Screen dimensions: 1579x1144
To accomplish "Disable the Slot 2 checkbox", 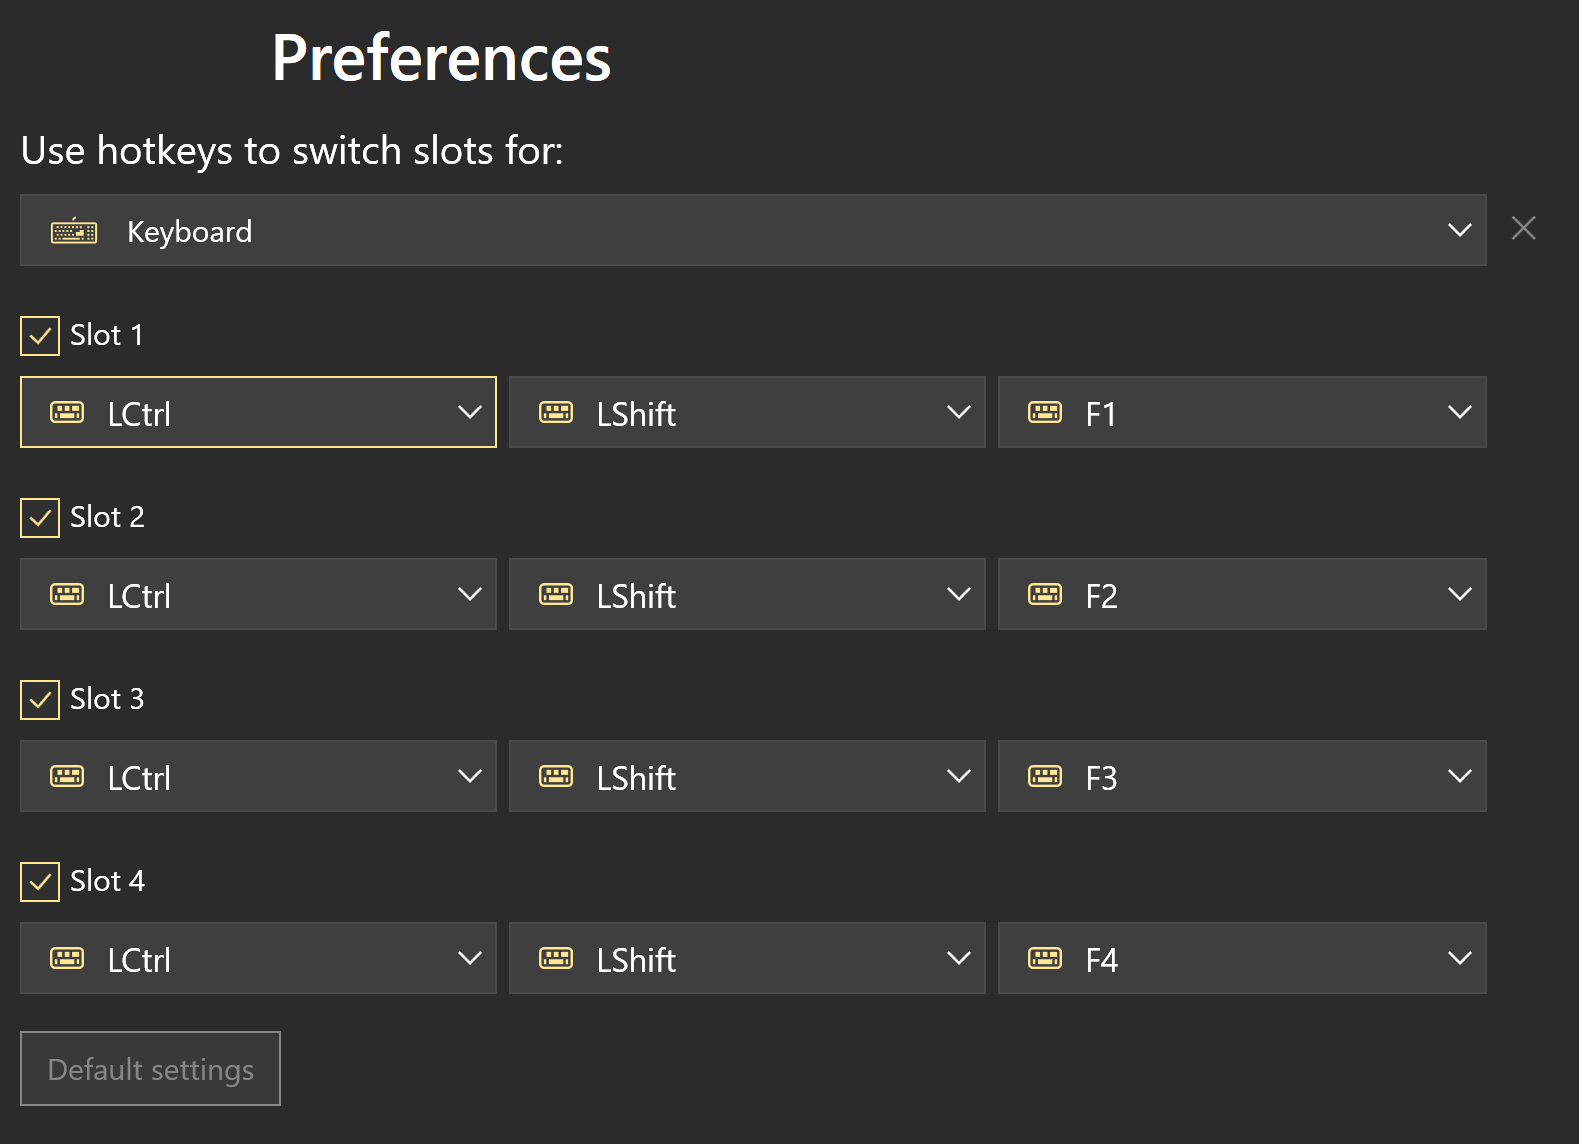I will click(40, 518).
